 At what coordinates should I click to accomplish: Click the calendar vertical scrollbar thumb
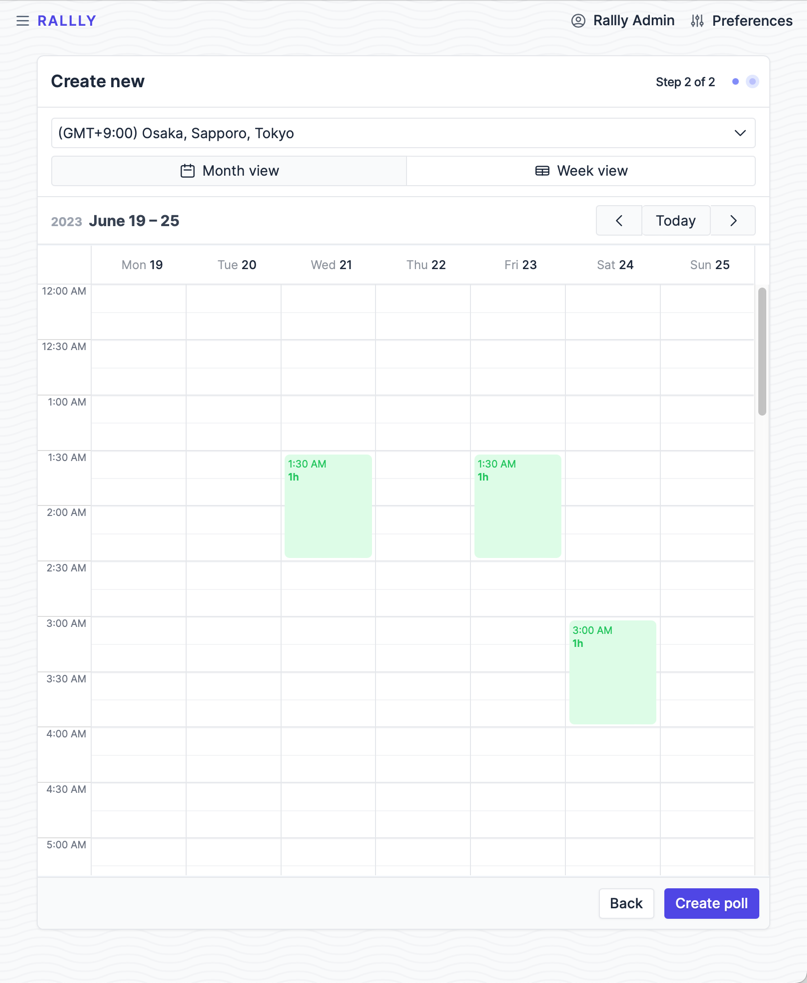click(762, 351)
